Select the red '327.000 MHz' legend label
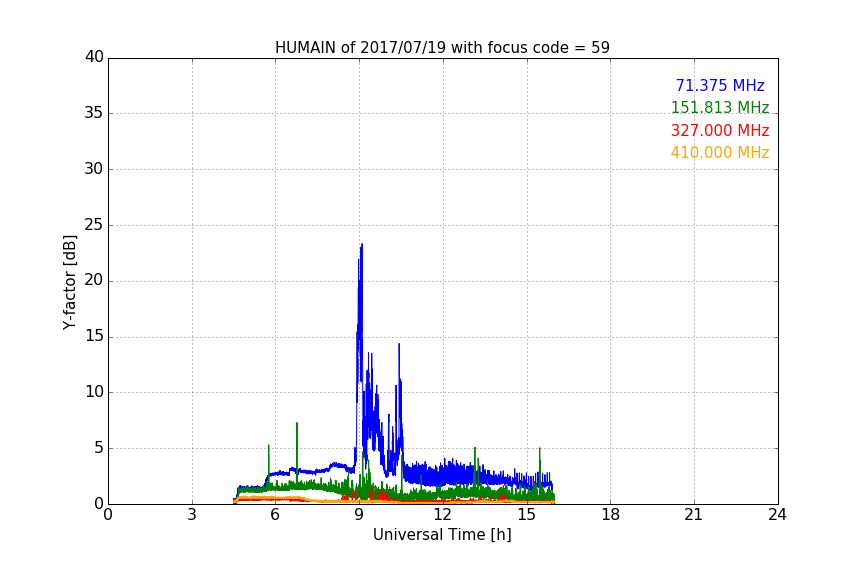 click(720, 131)
